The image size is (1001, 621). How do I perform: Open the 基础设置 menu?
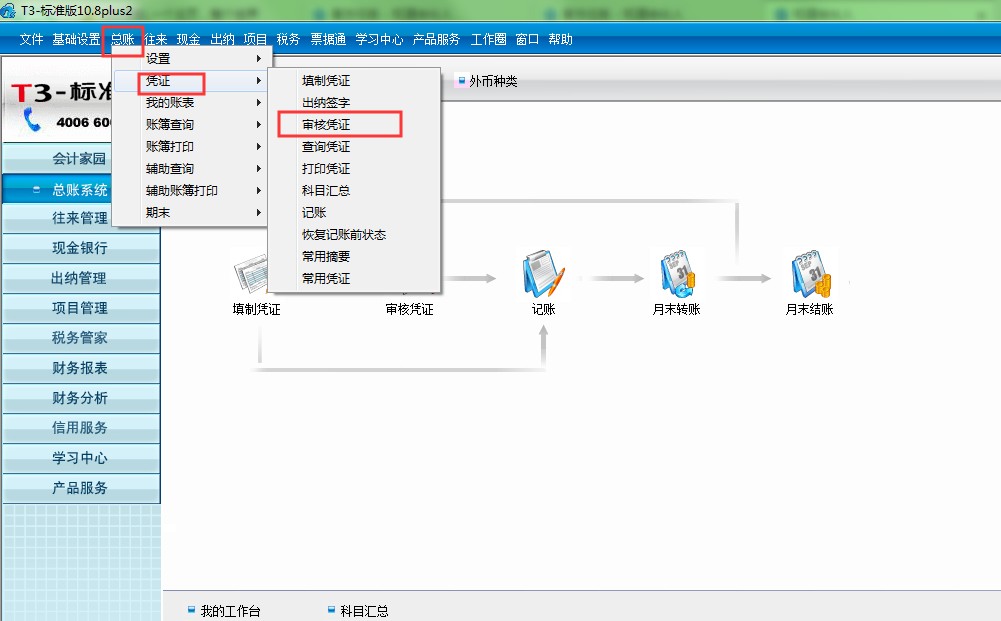(x=76, y=40)
